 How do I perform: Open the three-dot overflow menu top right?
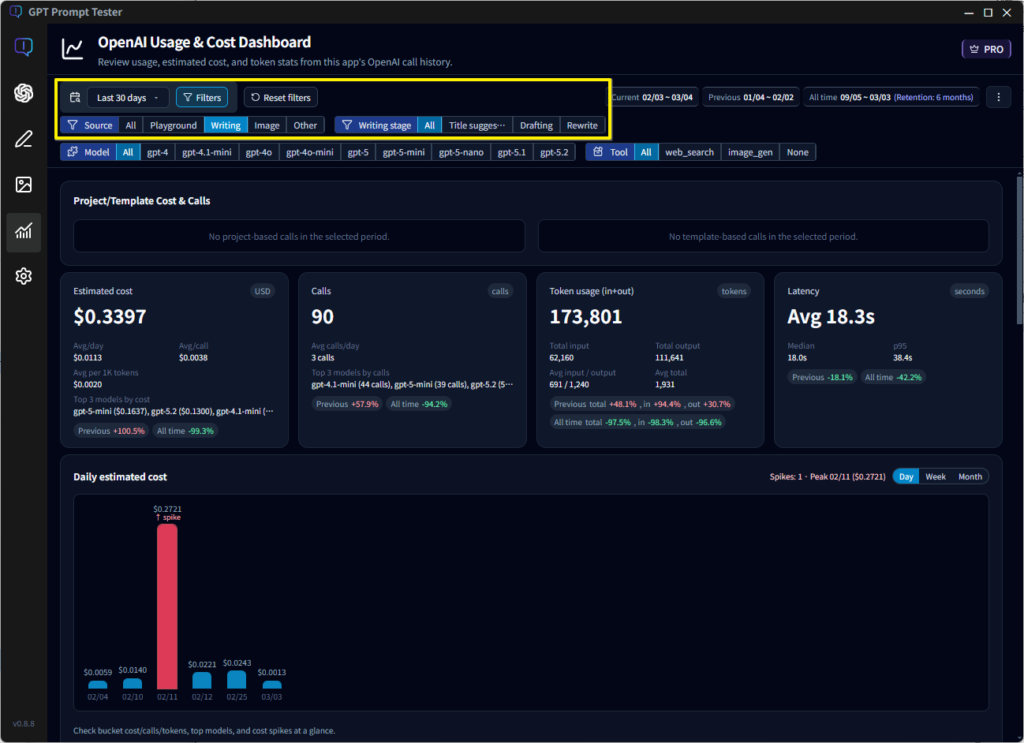point(997,97)
